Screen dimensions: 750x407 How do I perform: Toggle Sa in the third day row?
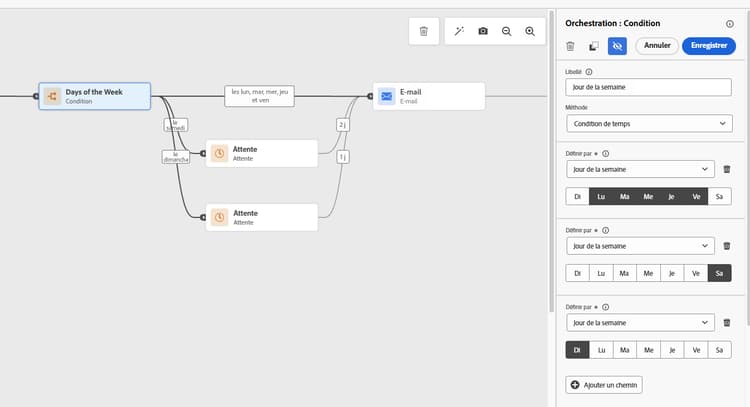pyautogui.click(x=719, y=350)
